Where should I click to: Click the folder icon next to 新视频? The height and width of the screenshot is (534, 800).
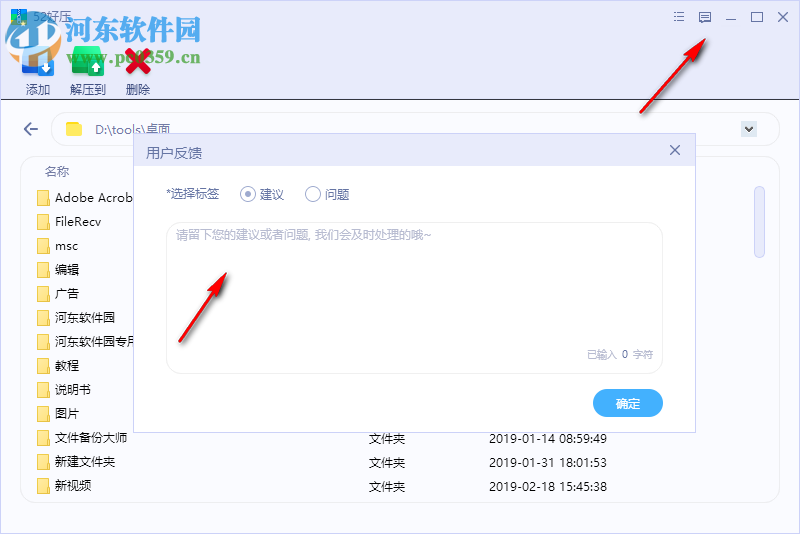43,486
